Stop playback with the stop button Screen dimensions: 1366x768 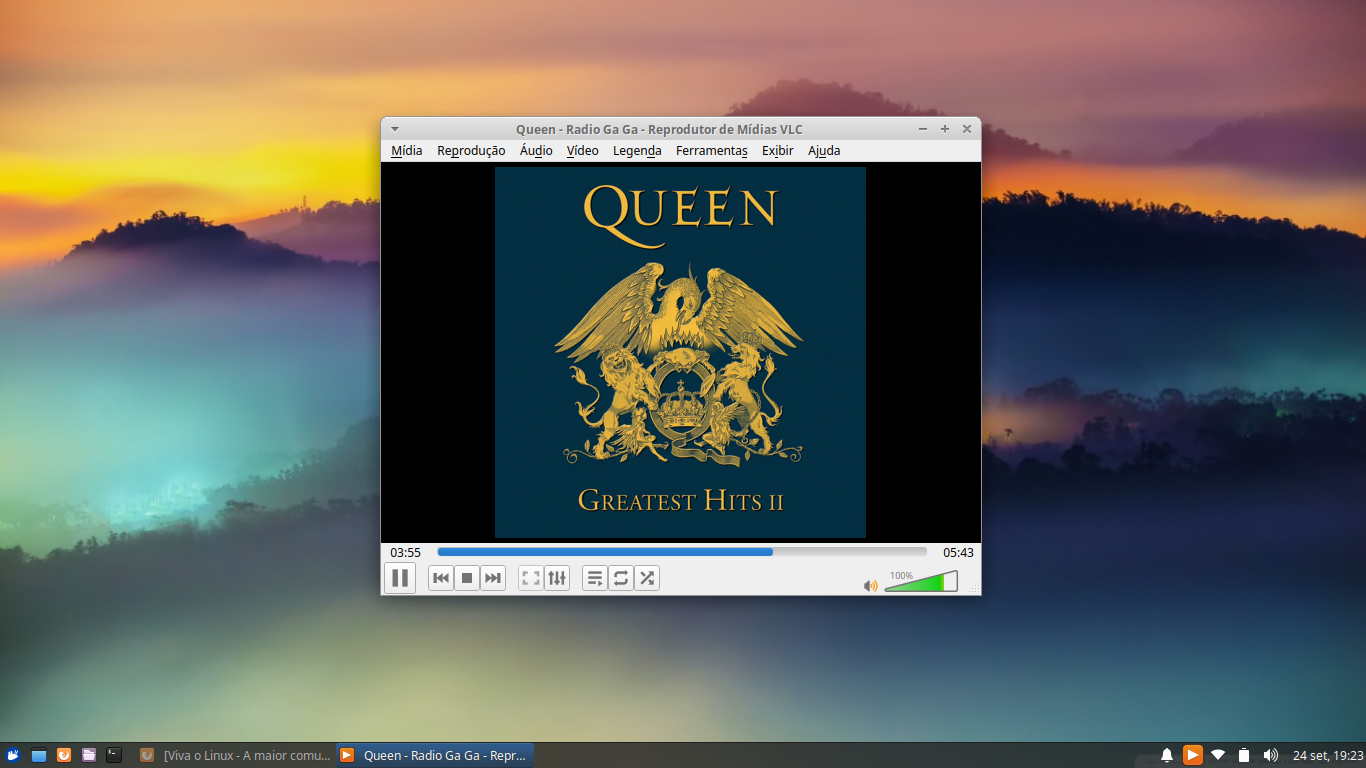(467, 578)
